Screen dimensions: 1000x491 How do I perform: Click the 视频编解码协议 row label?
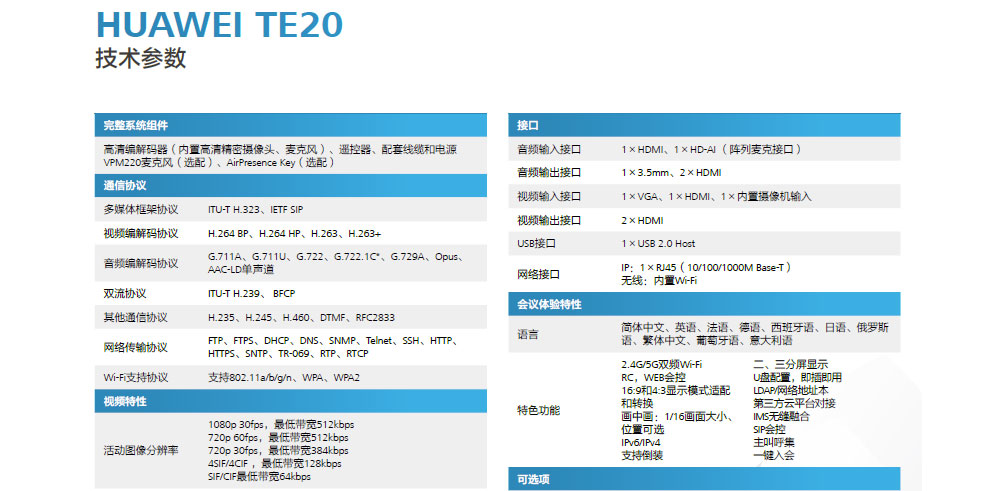[140, 233]
